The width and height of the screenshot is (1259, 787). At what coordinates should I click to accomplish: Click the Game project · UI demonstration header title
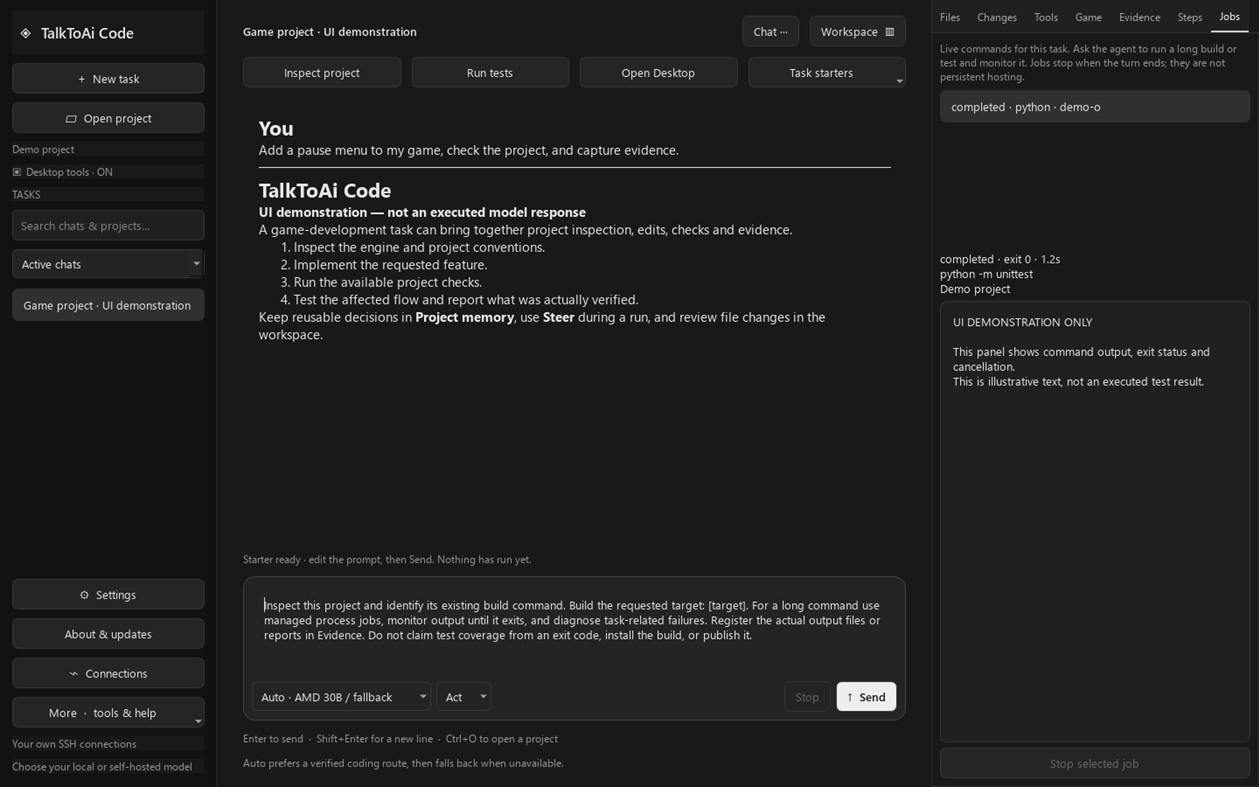pos(330,32)
